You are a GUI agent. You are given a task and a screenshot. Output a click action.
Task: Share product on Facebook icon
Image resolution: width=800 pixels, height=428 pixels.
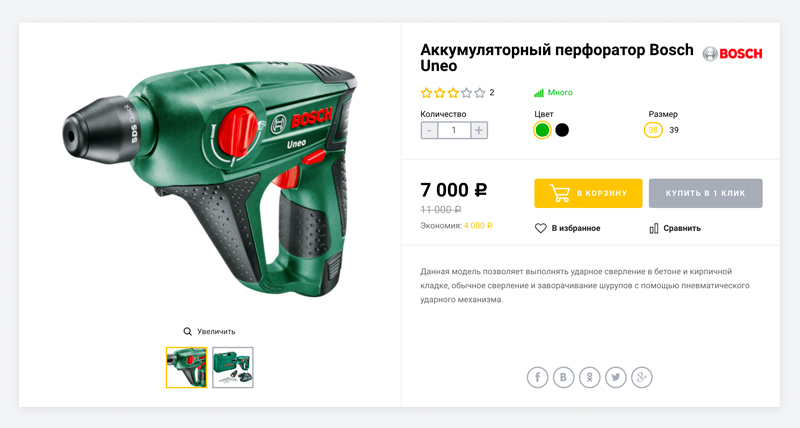click(537, 377)
